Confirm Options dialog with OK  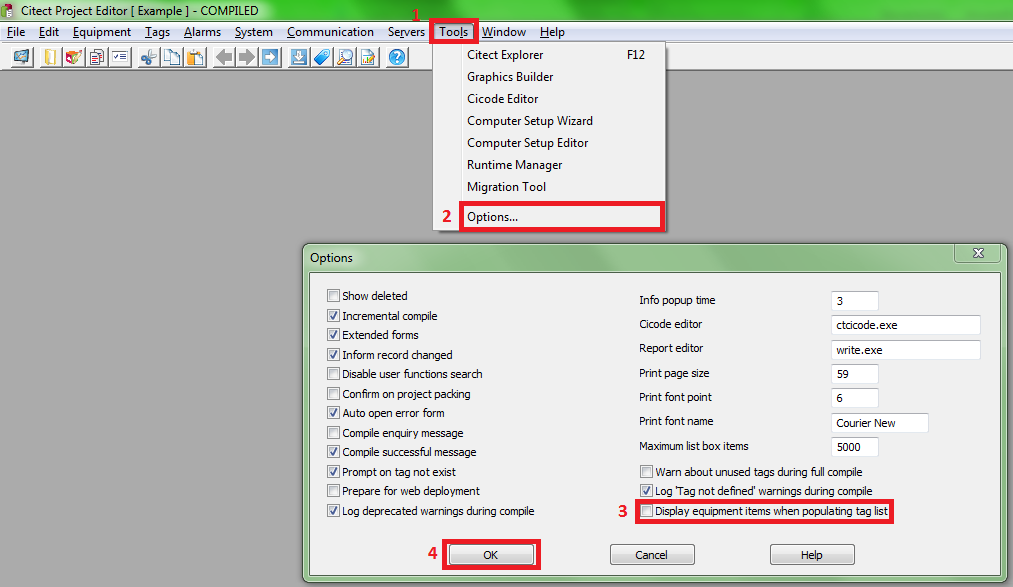pos(491,555)
